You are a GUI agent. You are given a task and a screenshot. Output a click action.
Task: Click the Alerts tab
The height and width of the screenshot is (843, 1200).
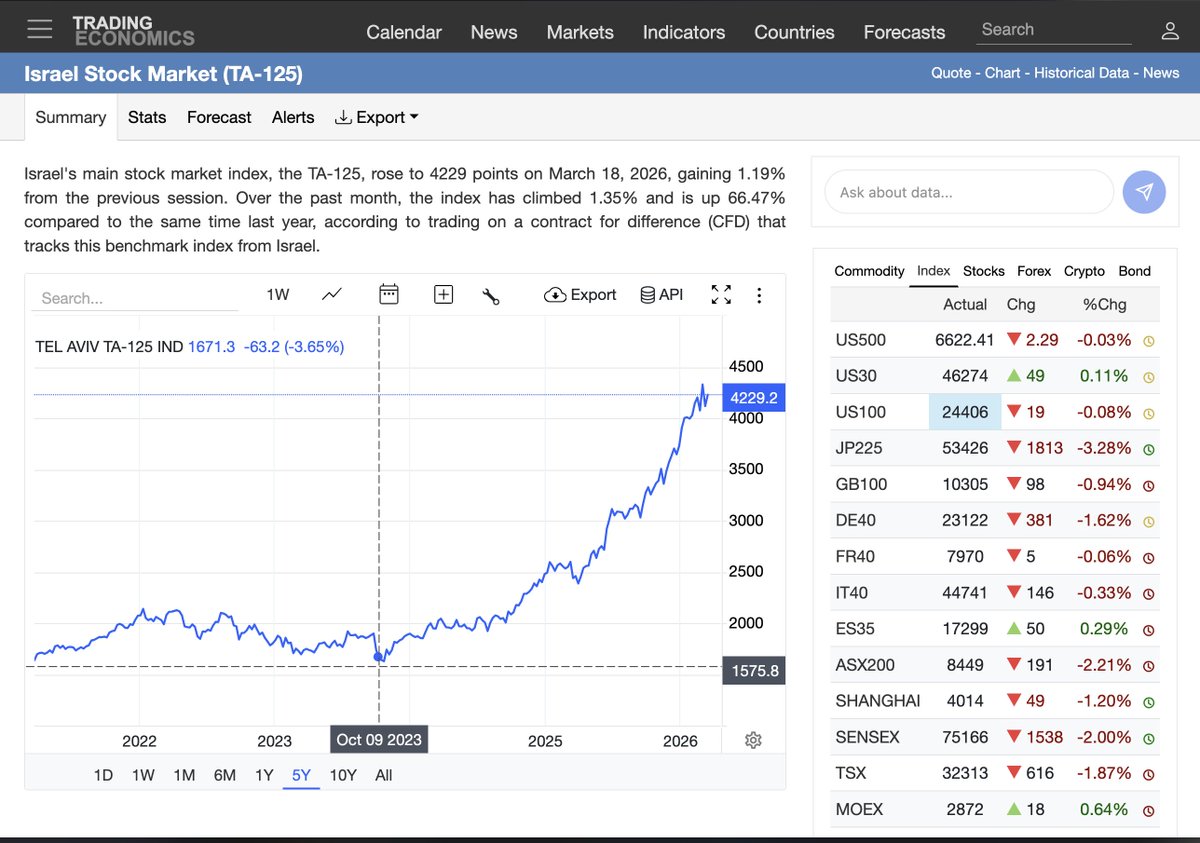point(293,117)
